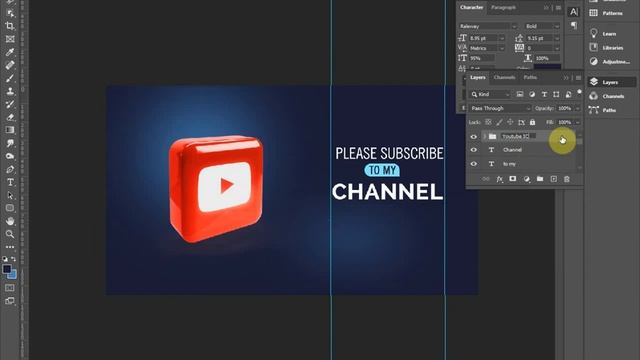Toggle filter for type layers
640x360 pixels.
click(544, 94)
